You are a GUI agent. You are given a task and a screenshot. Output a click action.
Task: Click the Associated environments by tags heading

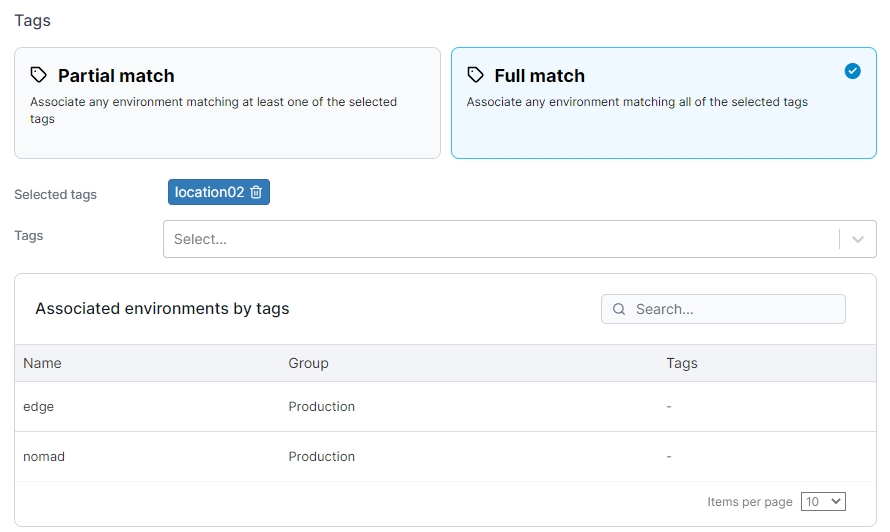tap(162, 309)
